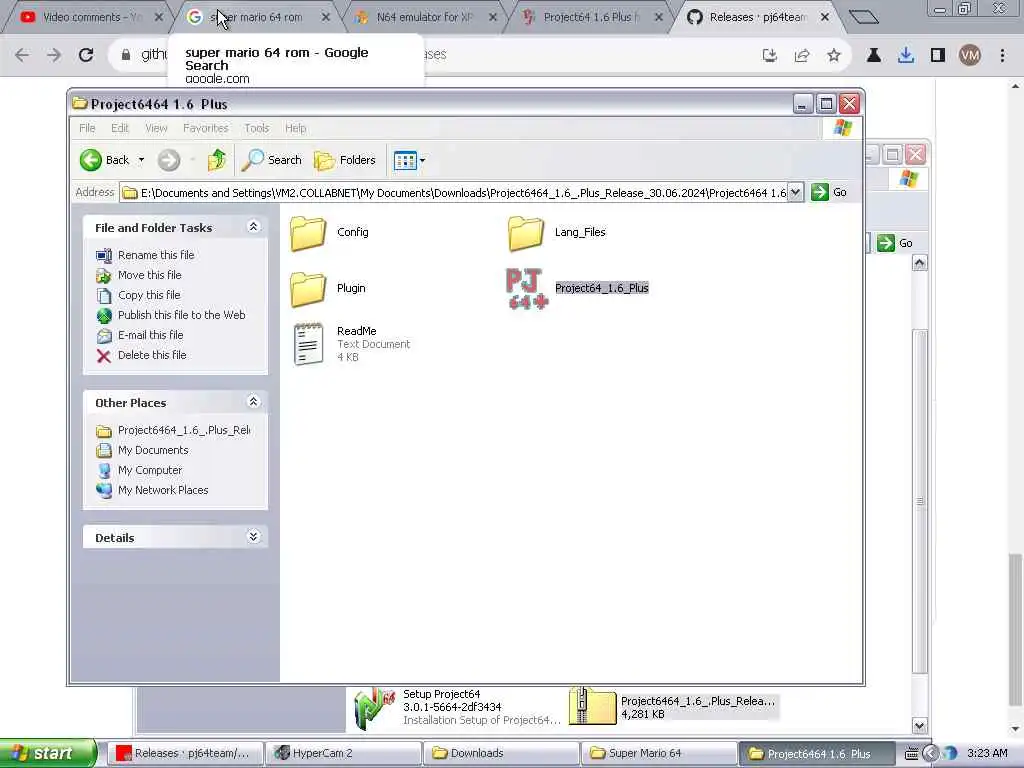Switch to N64 emulator for XP tab
The width and height of the screenshot is (1024, 768).
(425, 17)
